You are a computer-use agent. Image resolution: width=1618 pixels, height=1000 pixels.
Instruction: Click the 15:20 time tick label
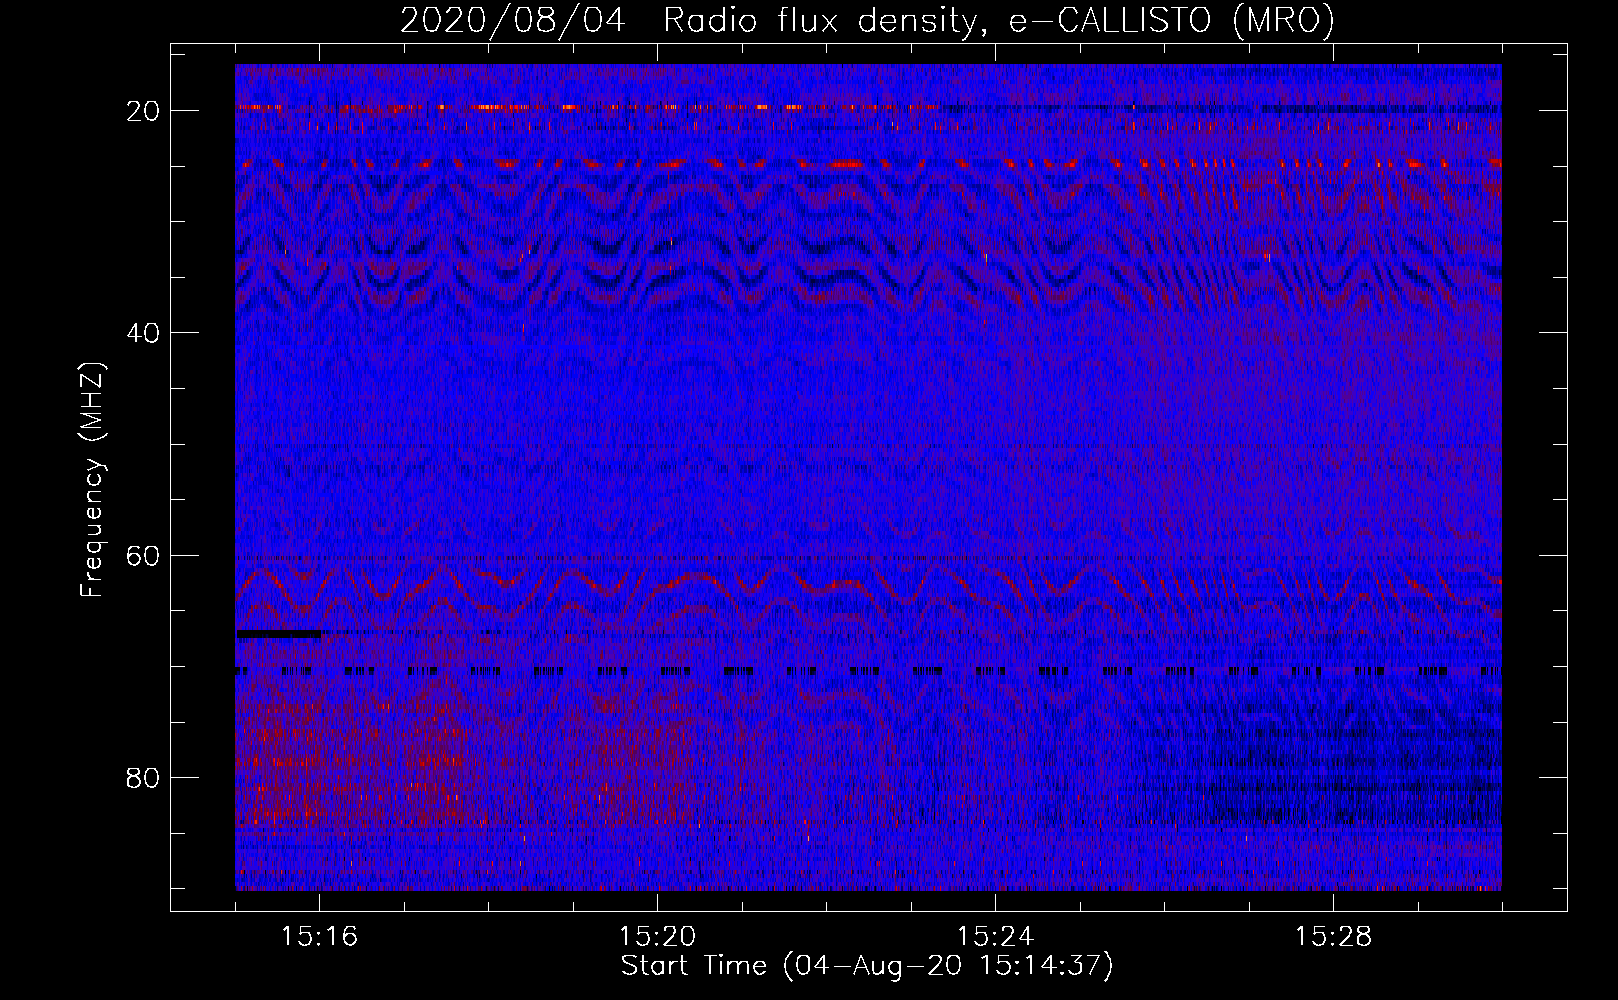[x=657, y=937]
